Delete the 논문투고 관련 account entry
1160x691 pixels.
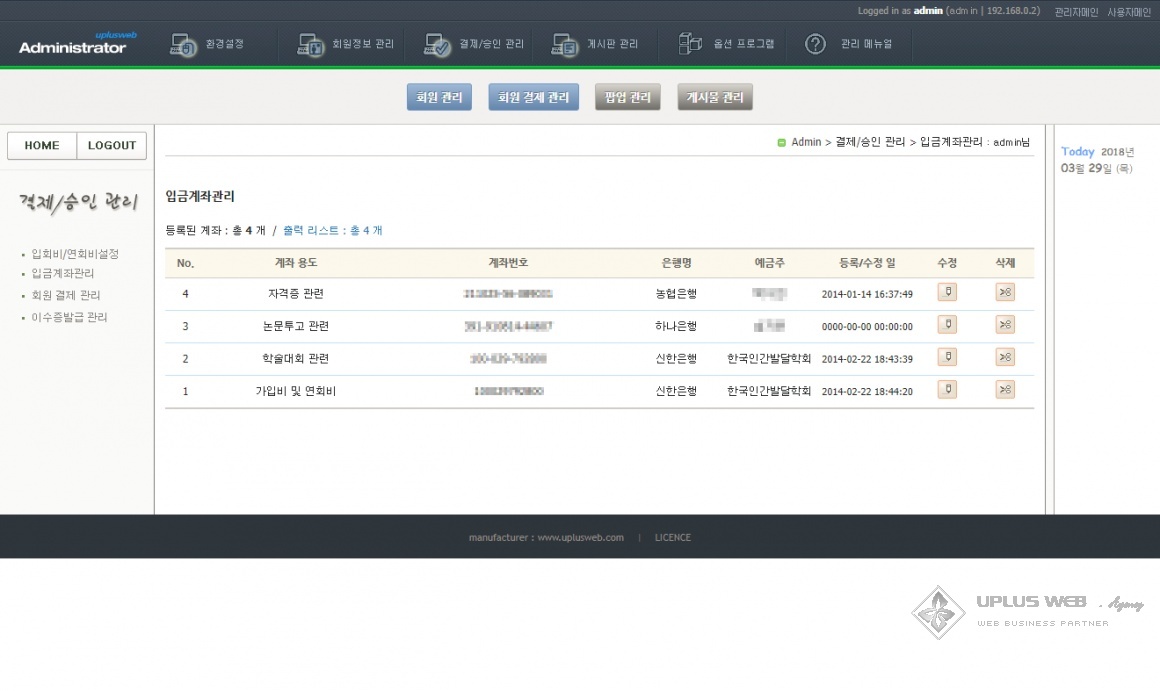(x=1005, y=325)
